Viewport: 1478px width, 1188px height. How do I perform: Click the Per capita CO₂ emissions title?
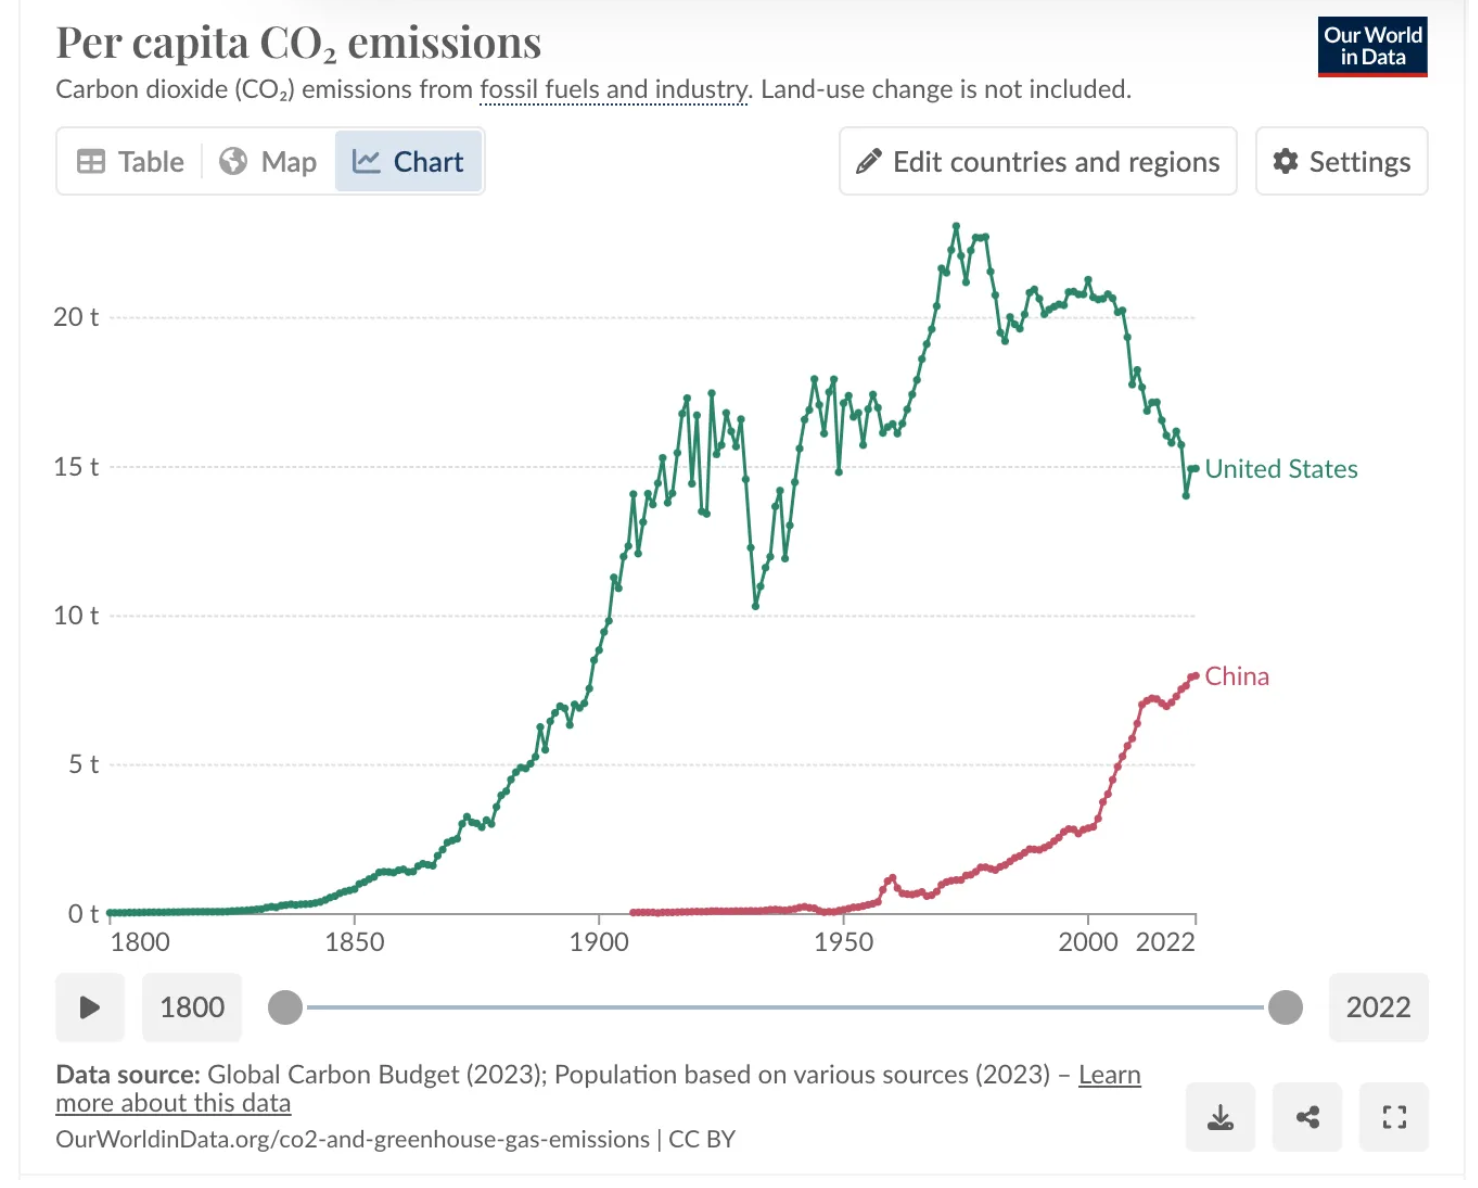point(298,43)
